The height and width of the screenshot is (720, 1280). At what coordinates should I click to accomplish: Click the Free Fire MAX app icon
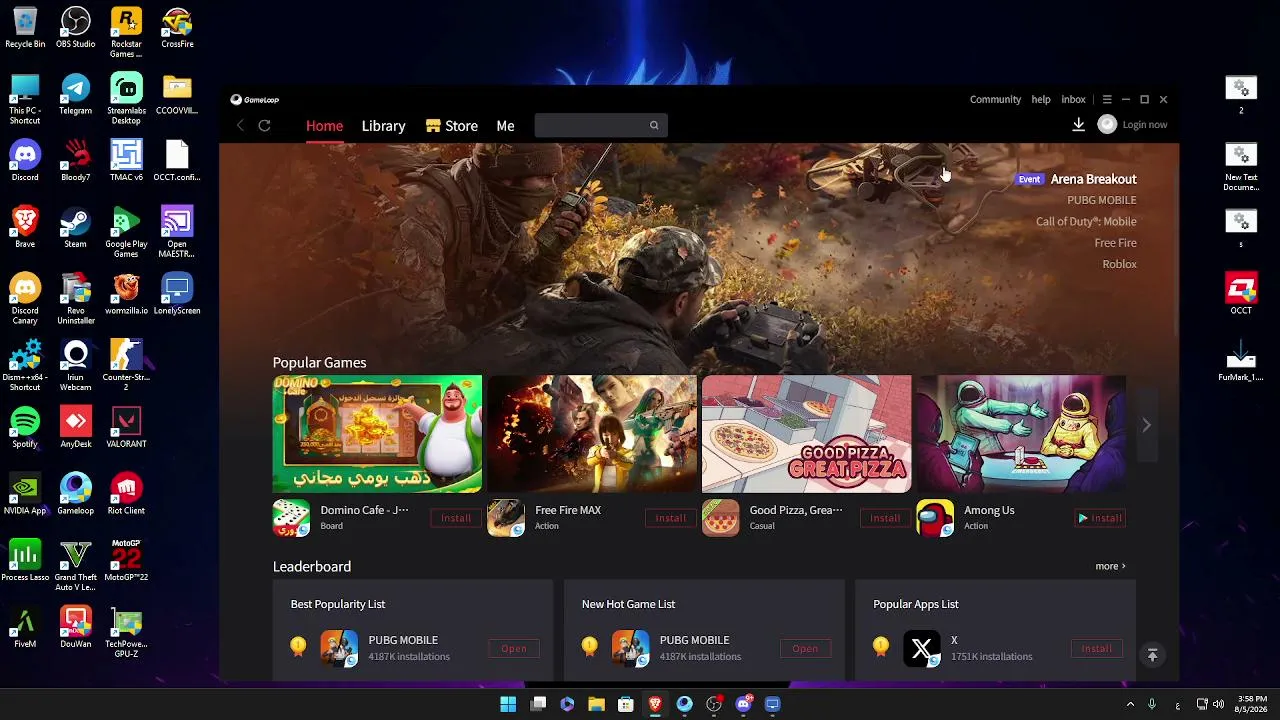[506, 518]
